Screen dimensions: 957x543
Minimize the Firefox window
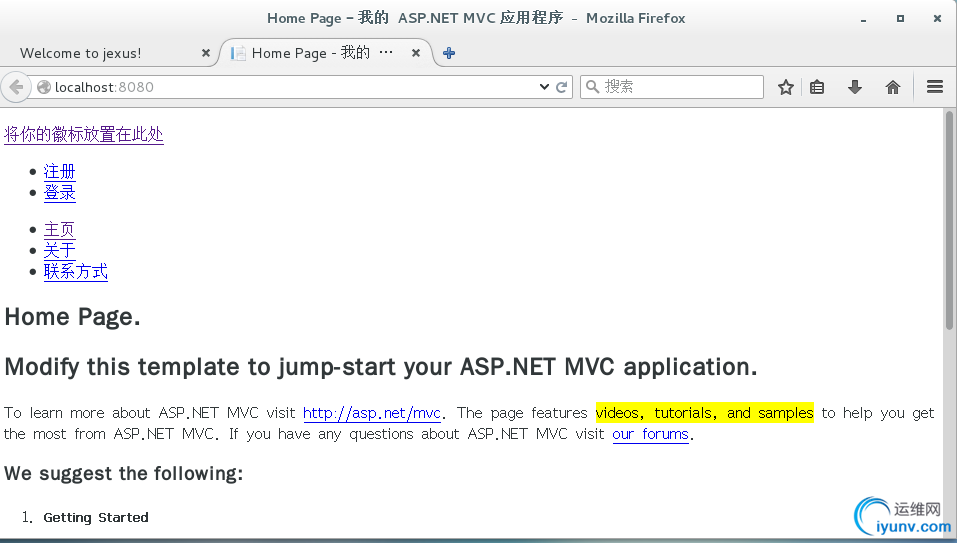(863, 20)
